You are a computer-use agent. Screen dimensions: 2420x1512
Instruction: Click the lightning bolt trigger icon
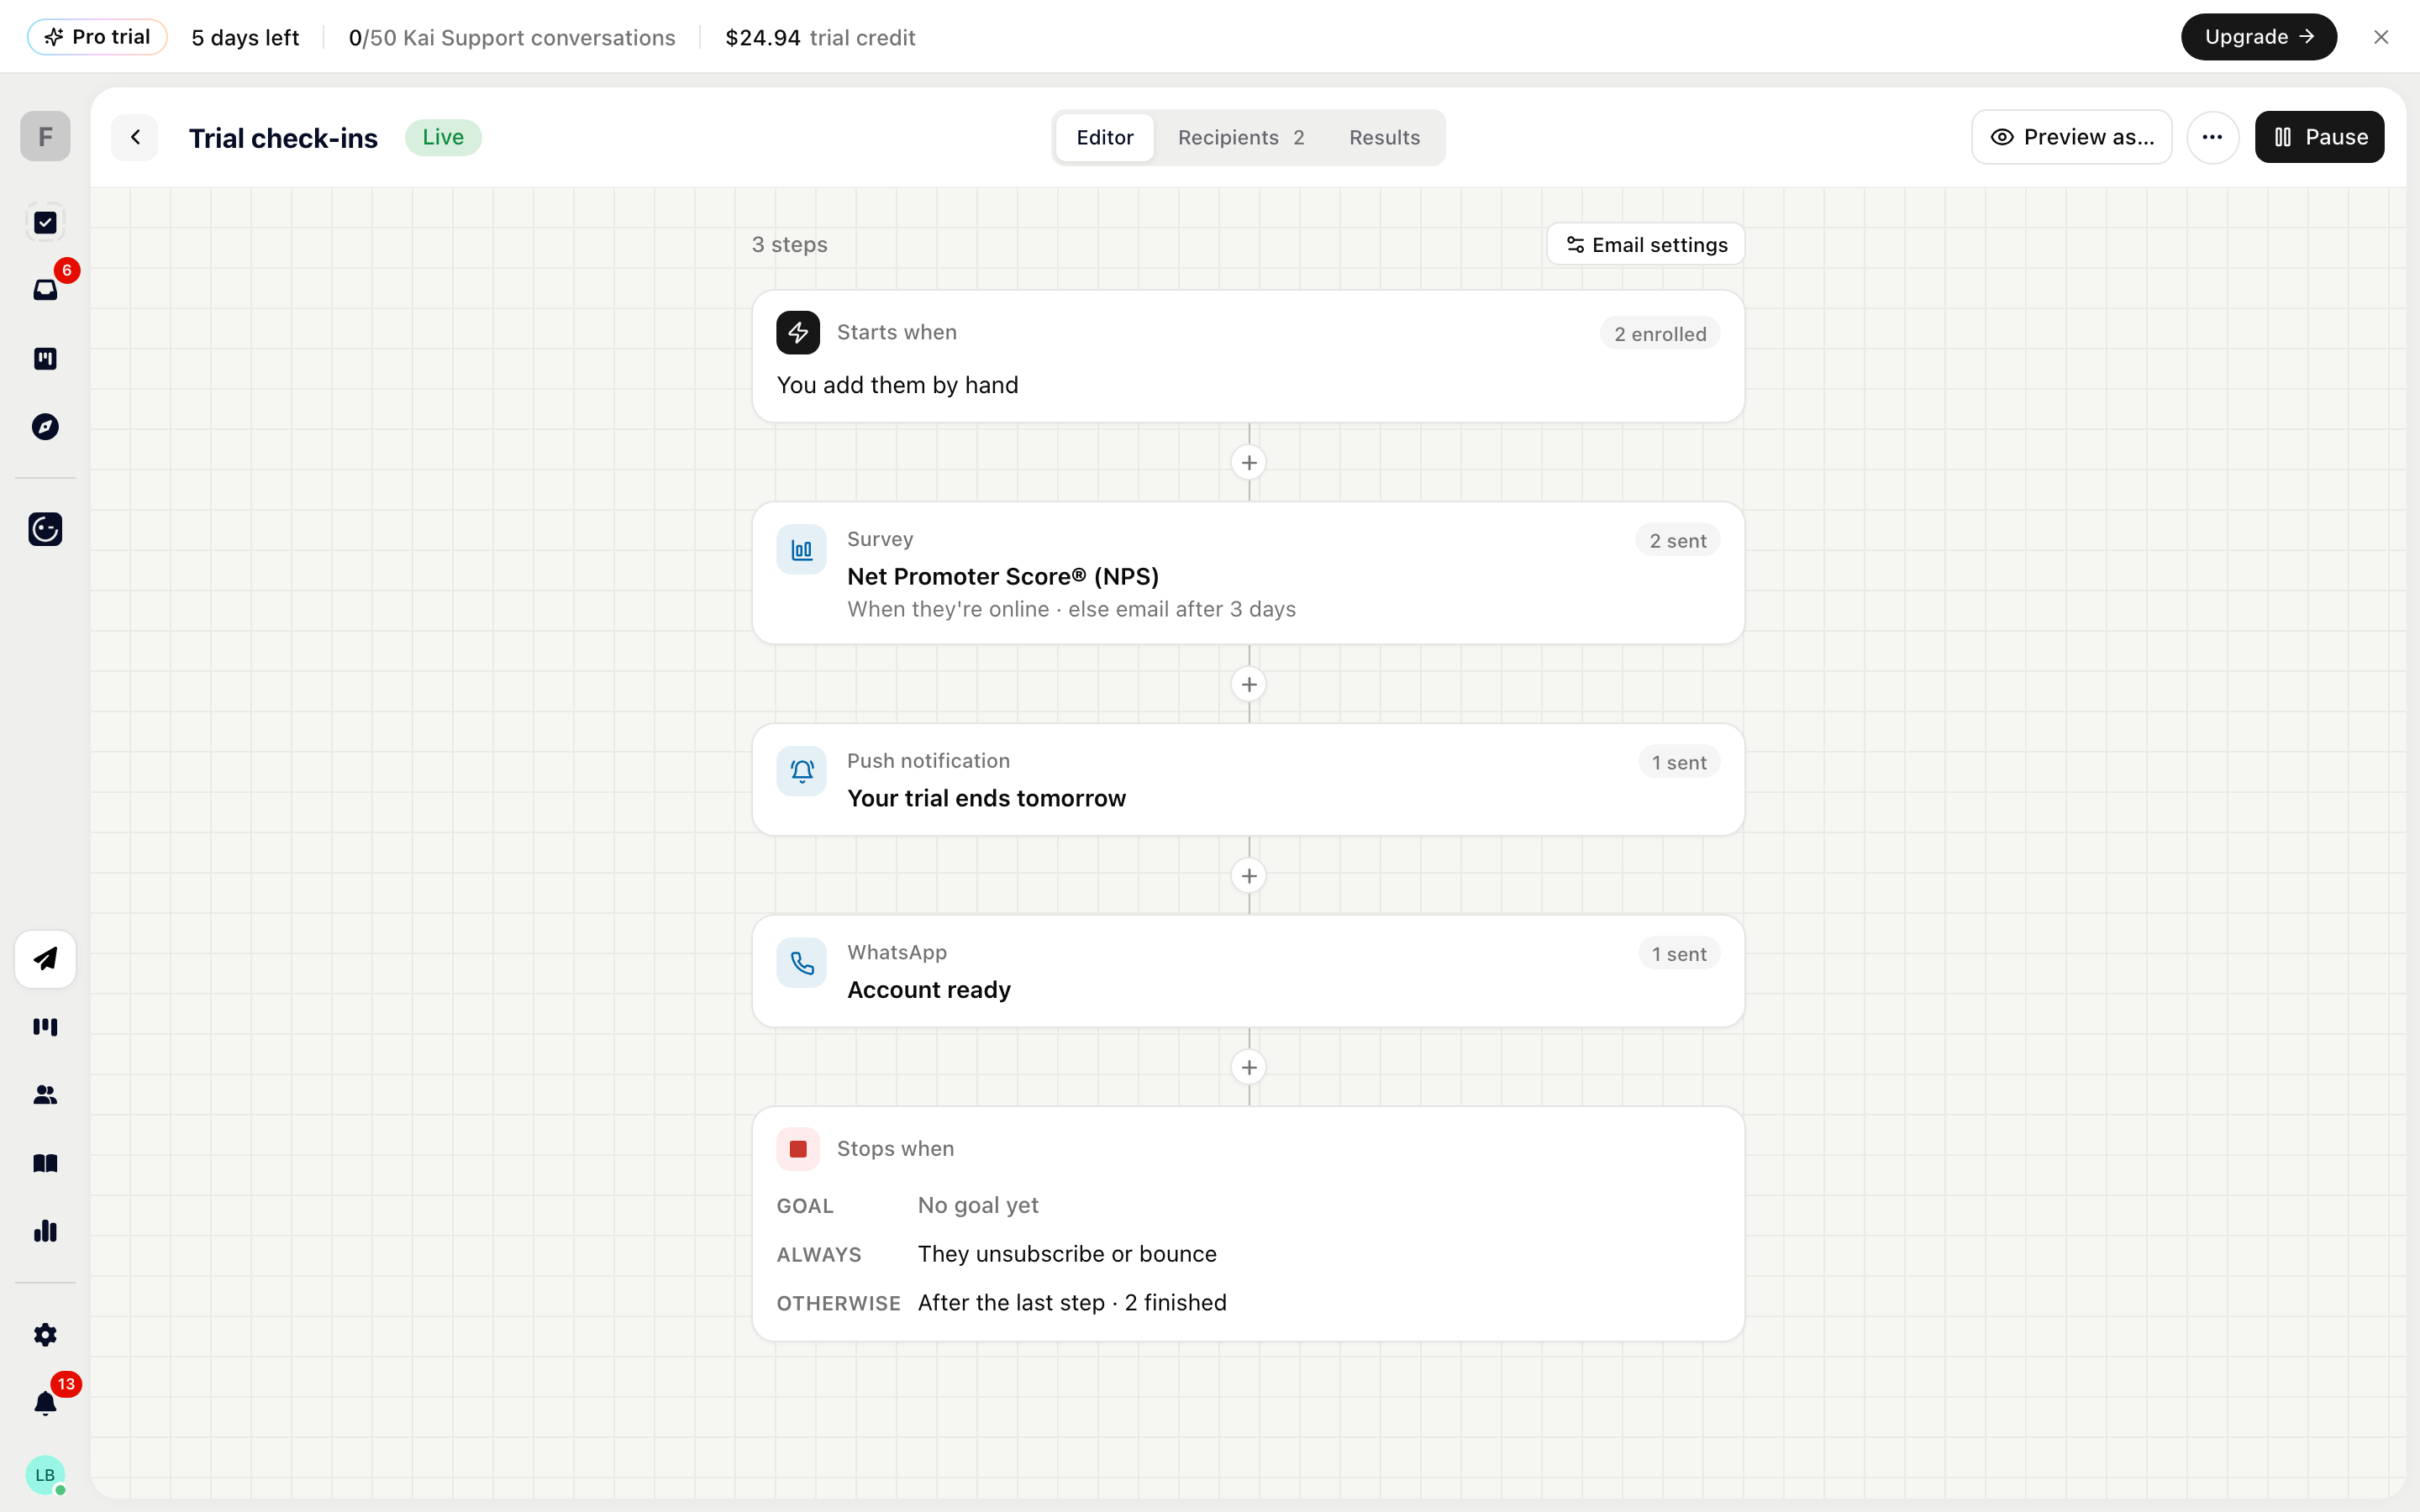point(798,333)
